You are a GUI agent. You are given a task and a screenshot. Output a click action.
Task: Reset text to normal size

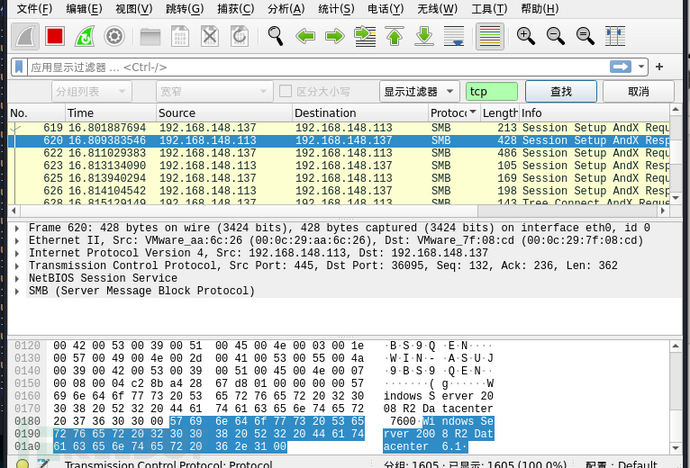click(x=585, y=36)
